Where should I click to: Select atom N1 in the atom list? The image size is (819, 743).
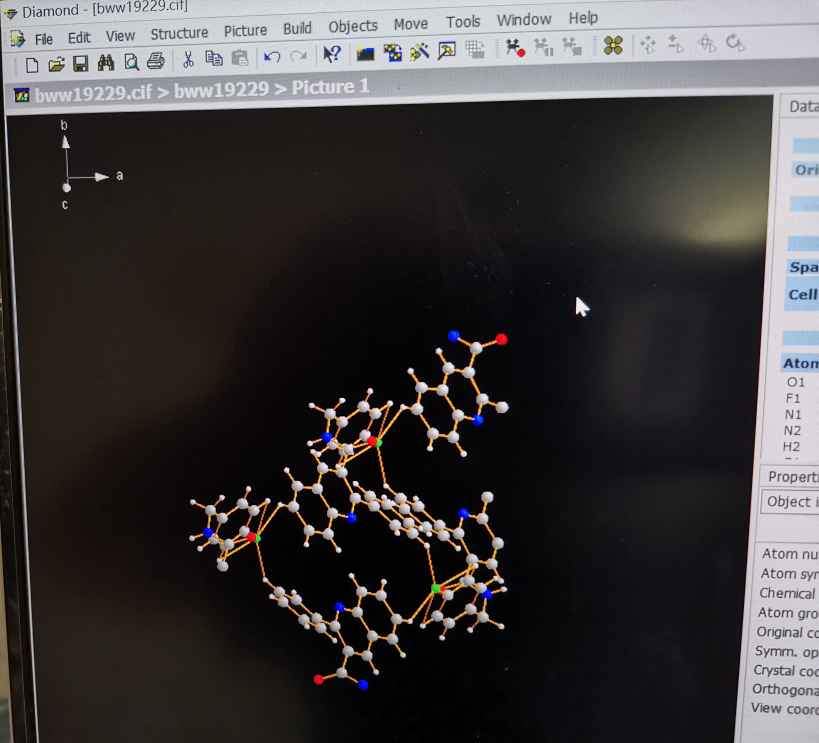pyautogui.click(x=792, y=414)
